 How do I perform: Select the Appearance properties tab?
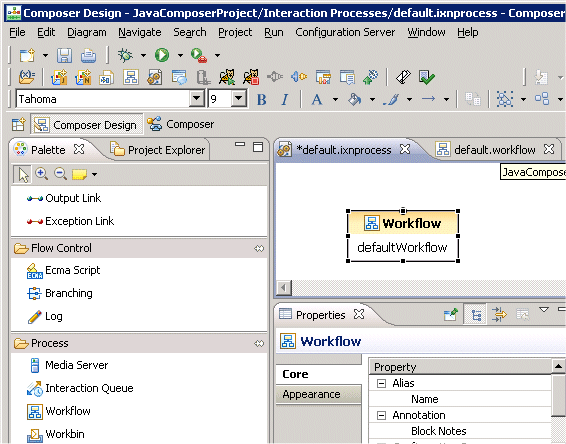(x=312, y=394)
